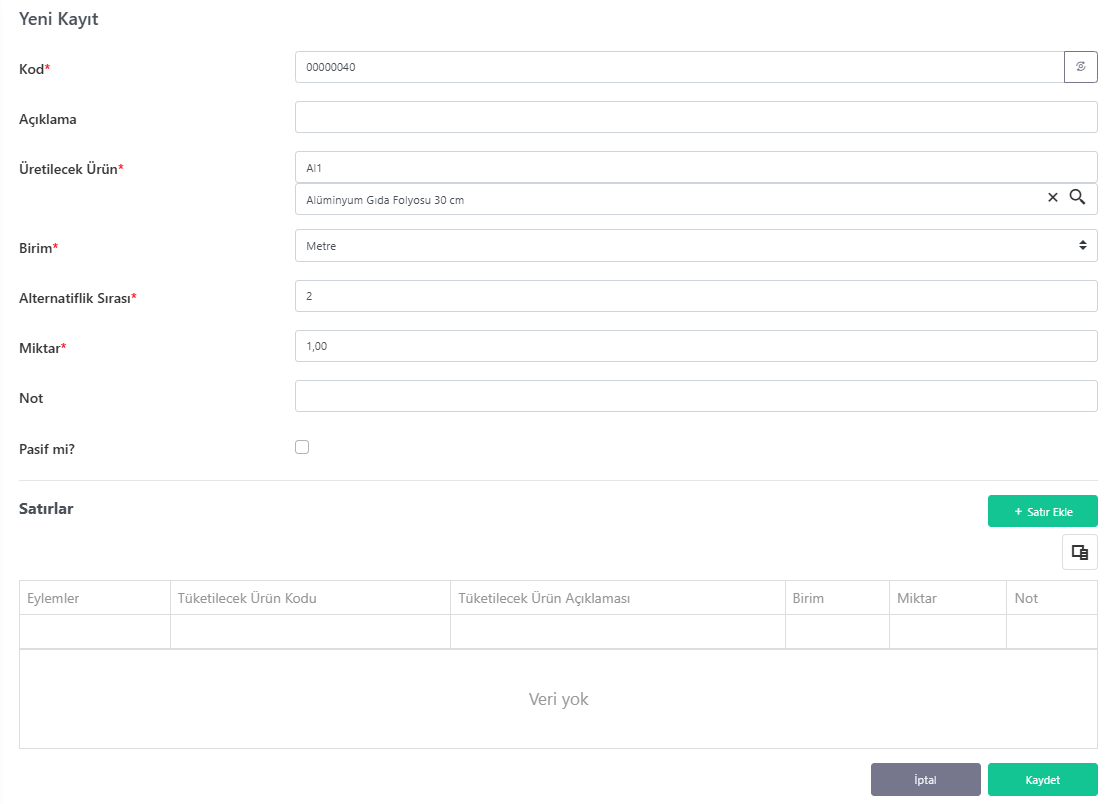Click the Alternatiflik Sırası input field
This screenshot has width=1110, height=804.
coord(696,296)
